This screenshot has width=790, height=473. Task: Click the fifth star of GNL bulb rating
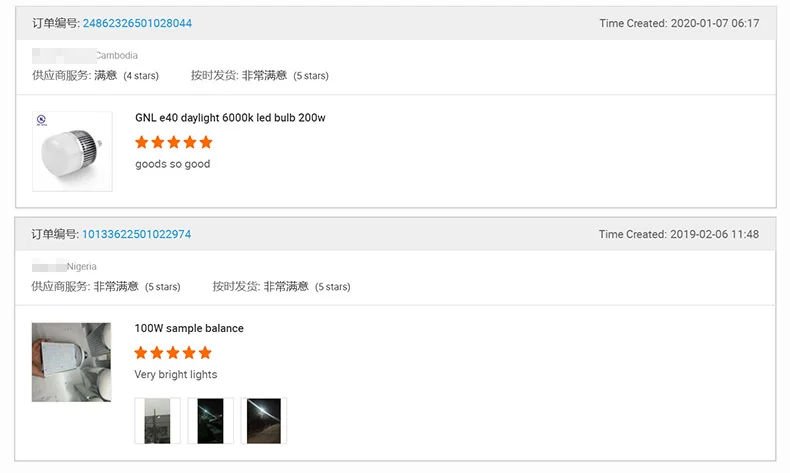tap(206, 142)
